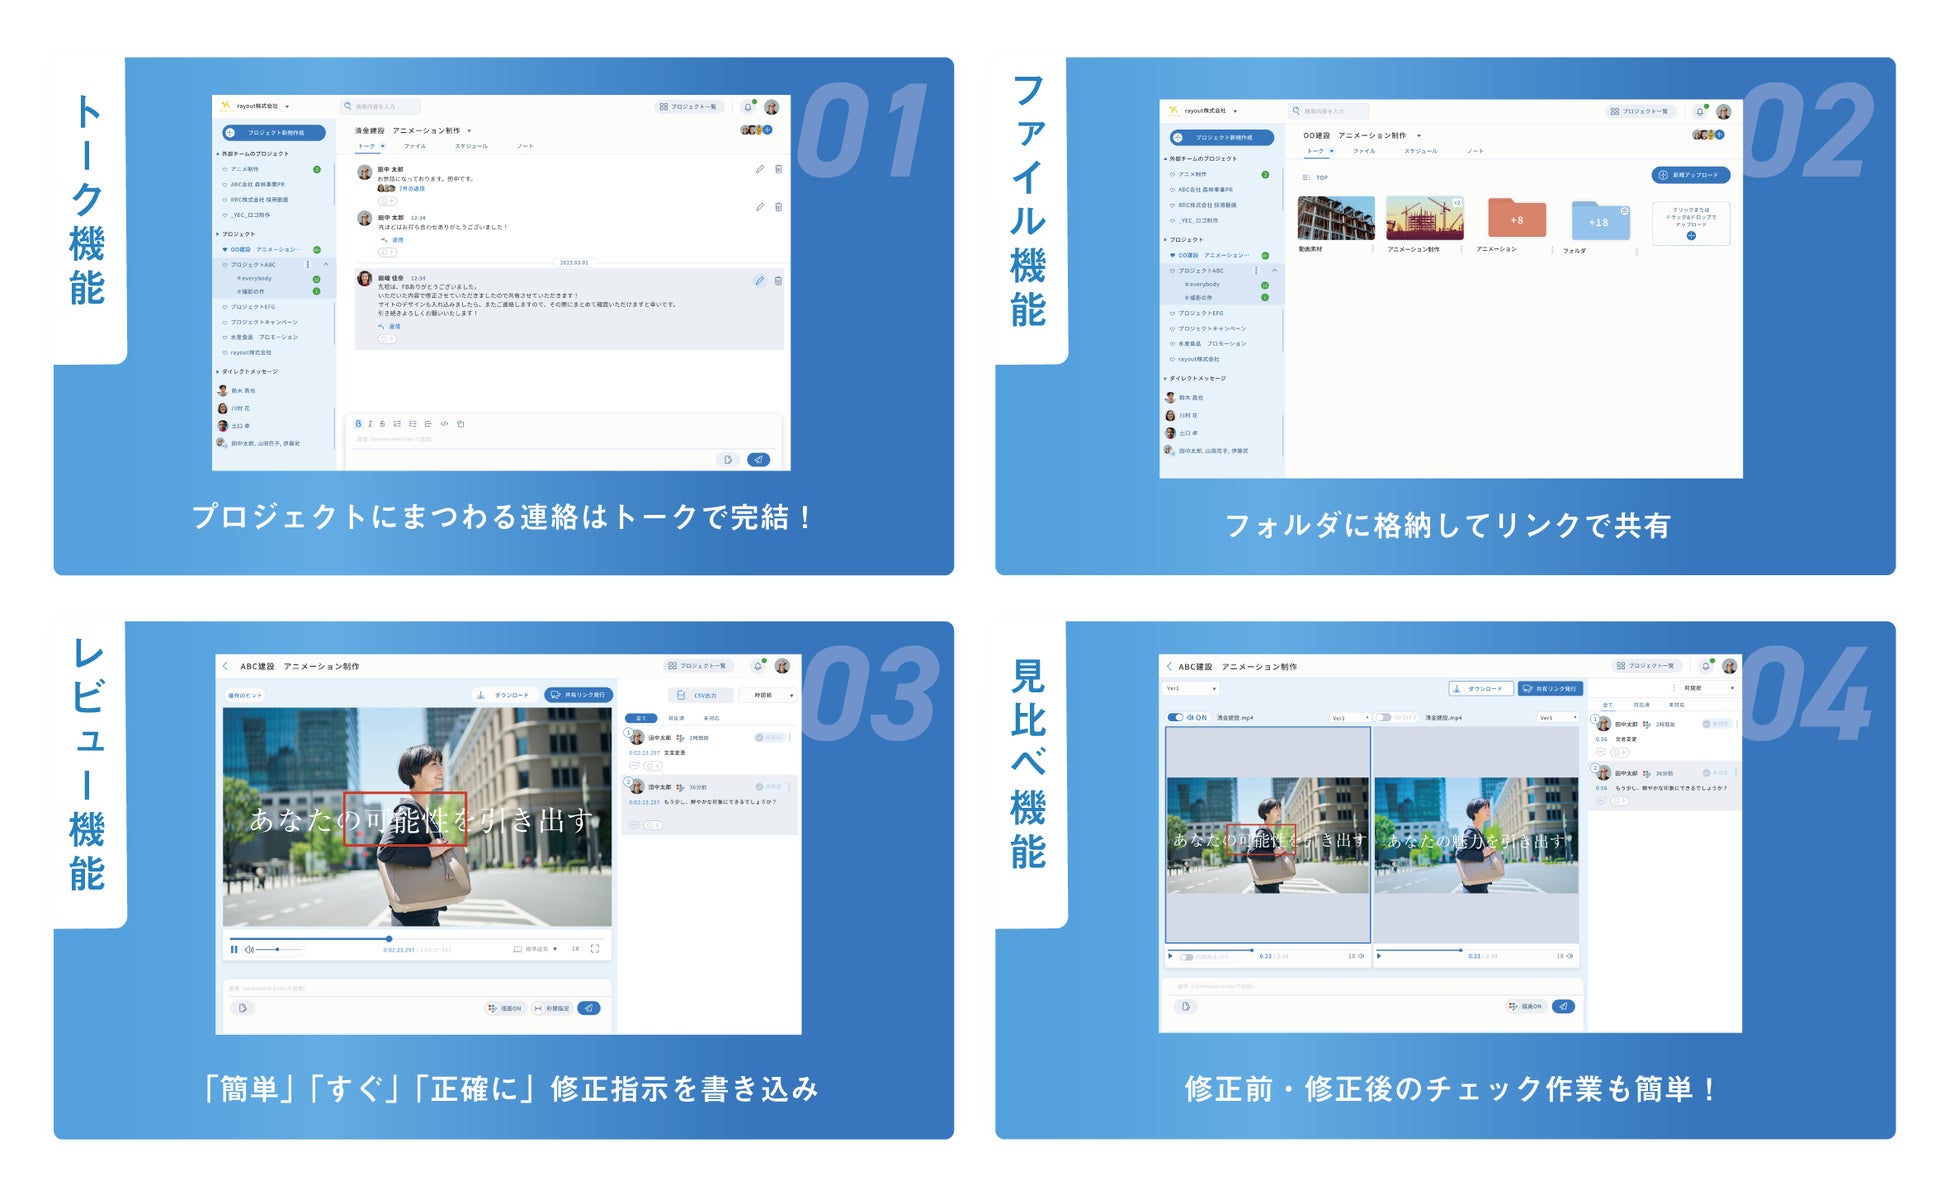The image size is (1950, 1204).
Task: Open orange +8 folder in file screen
Action: coord(1516,220)
